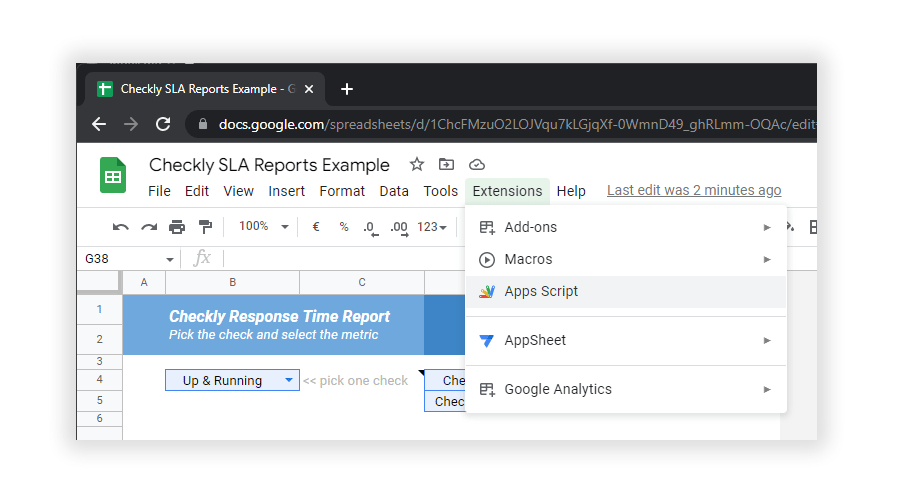Go forward in browser
This screenshot has width=900, height=500.
pyautogui.click(x=131, y=124)
